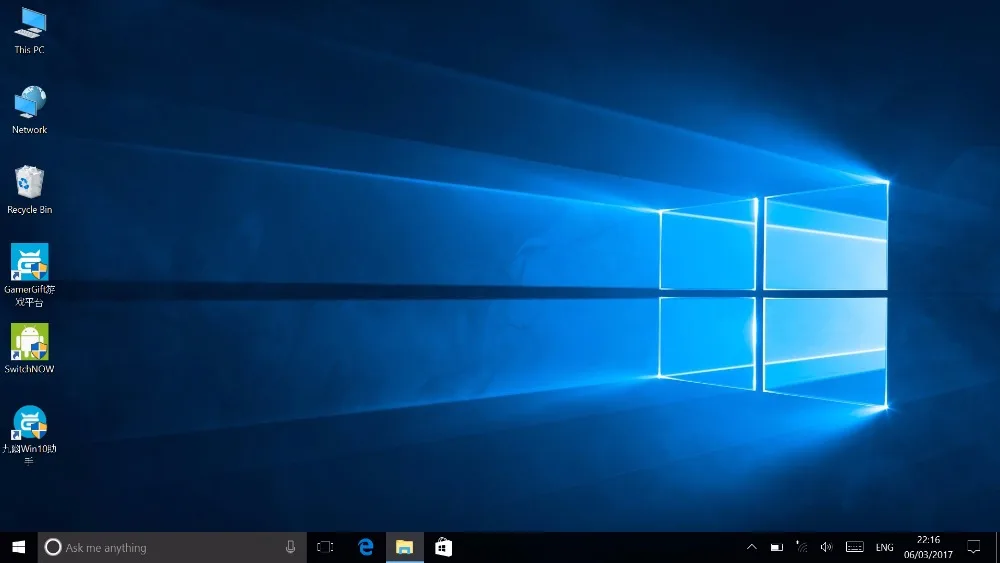Focus the Ask me anything search box
The width and height of the screenshot is (1000, 563).
pos(172,547)
